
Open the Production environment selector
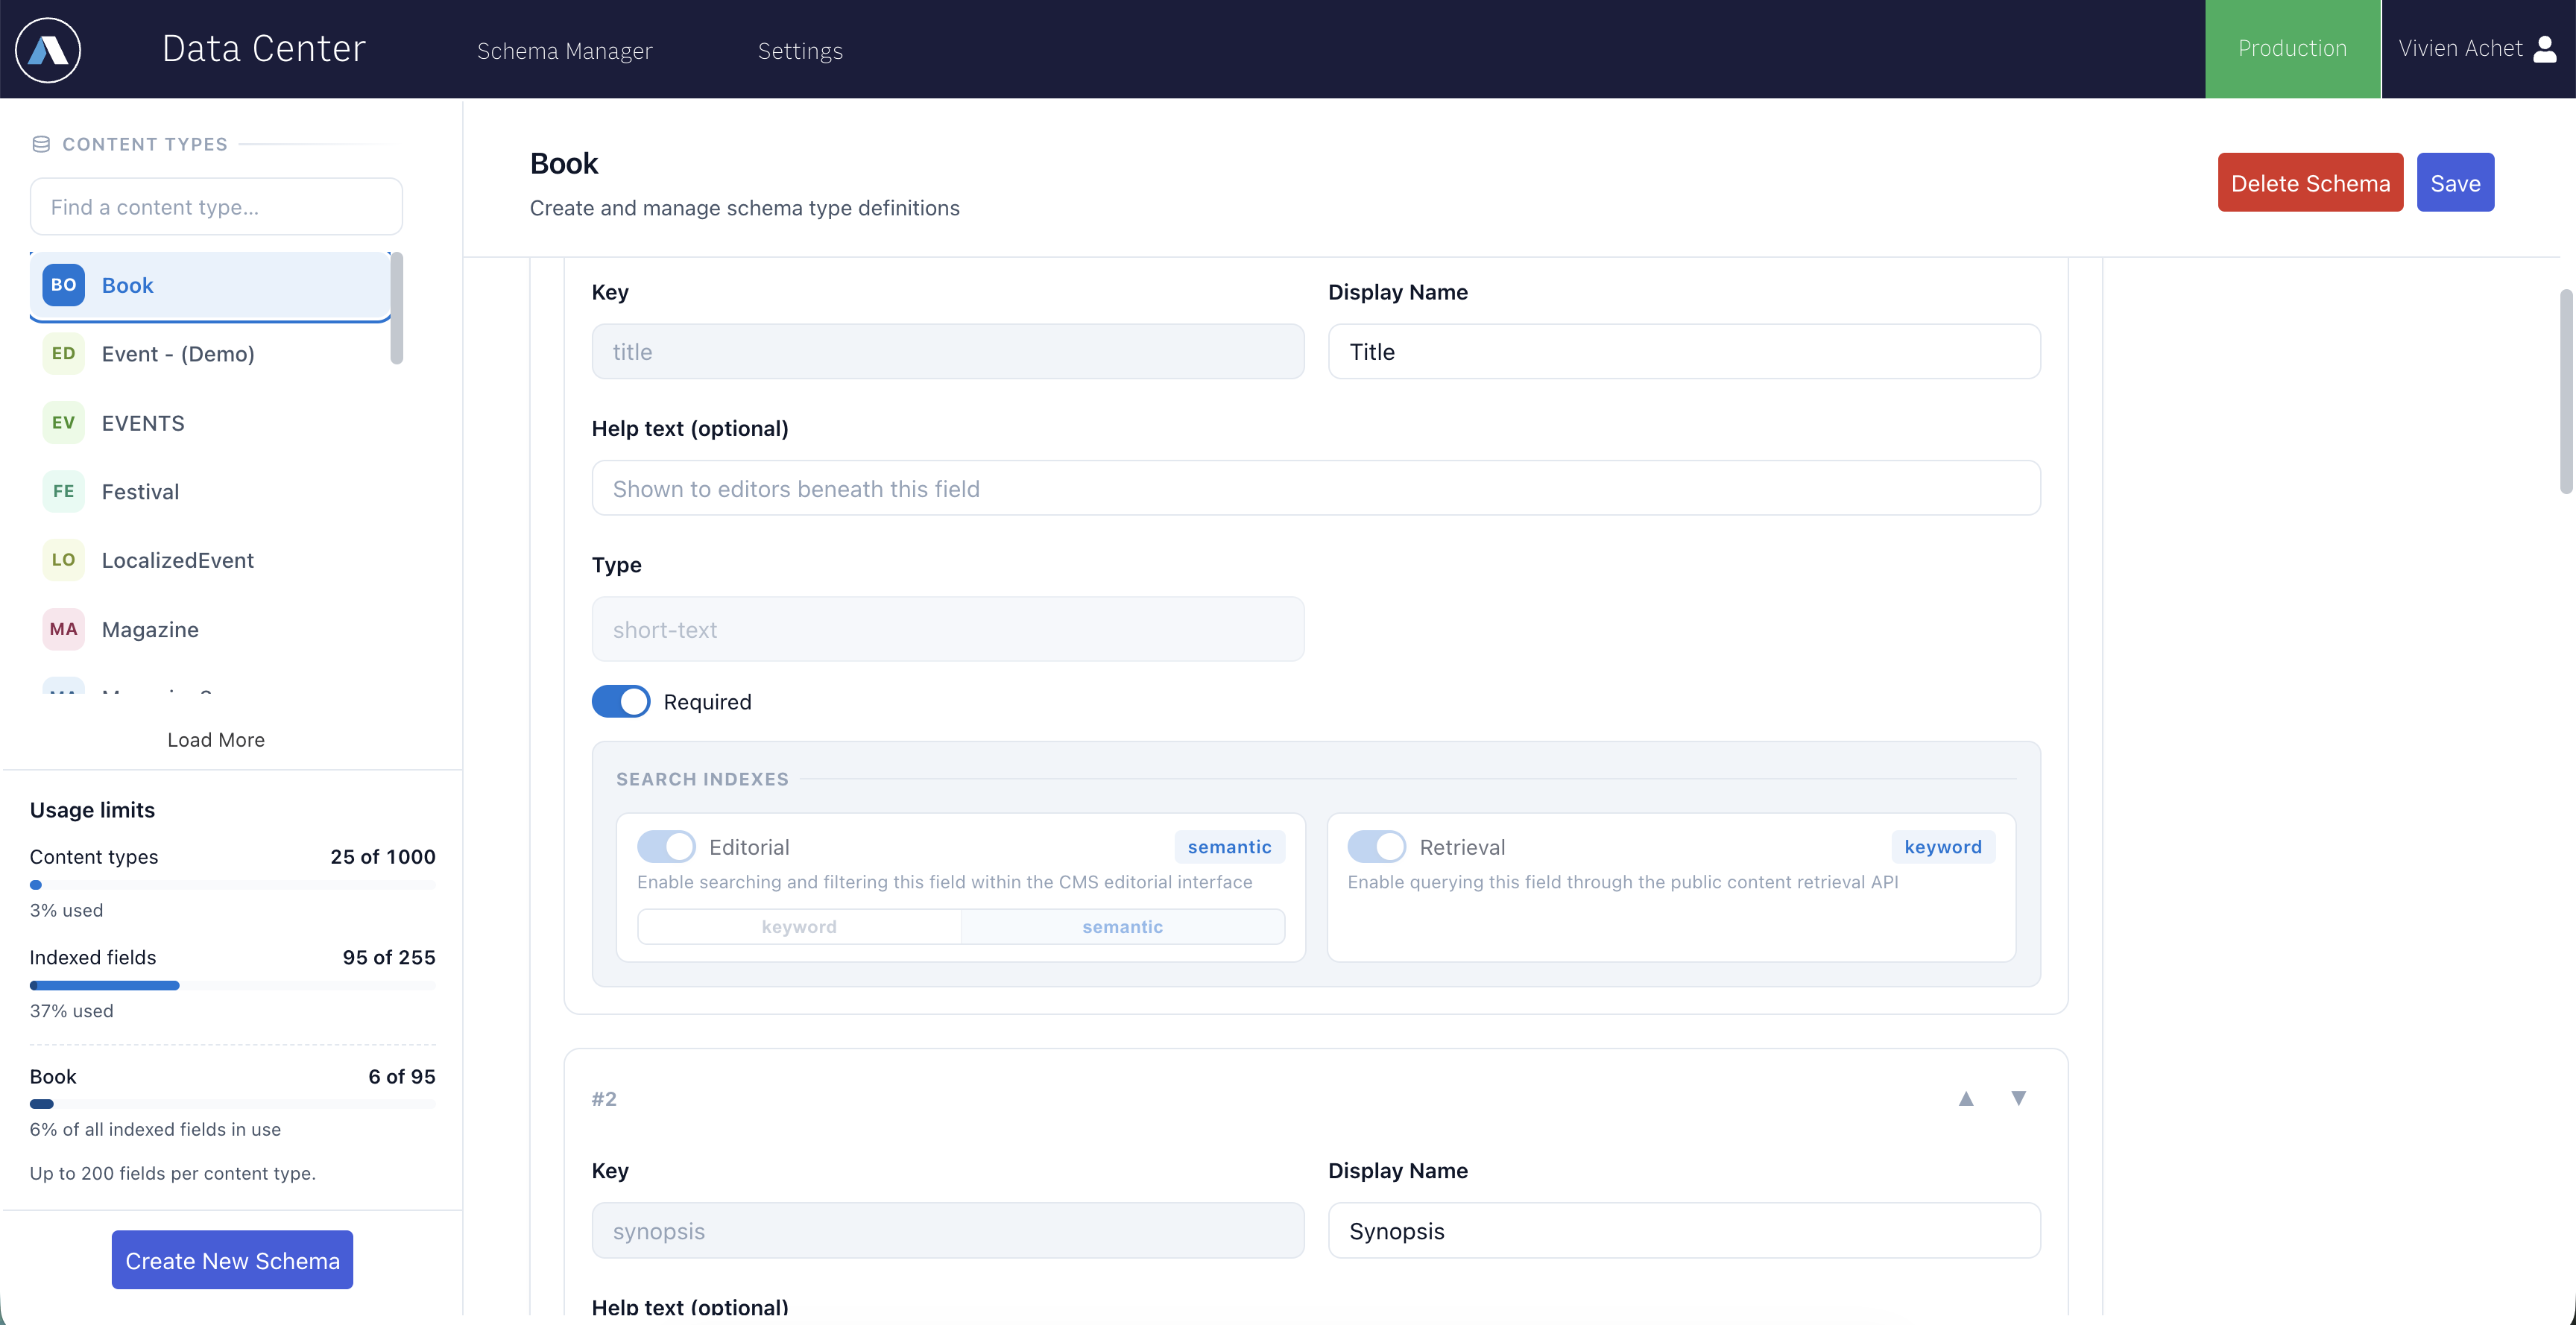pos(2292,49)
